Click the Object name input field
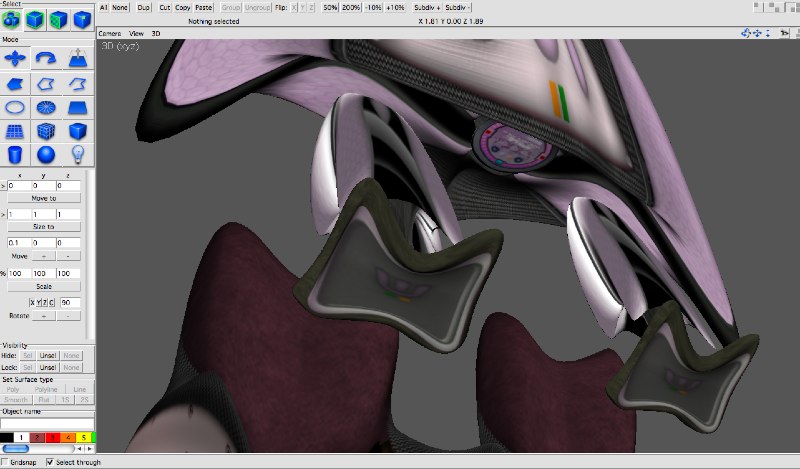The image size is (800, 469). [x=47, y=423]
